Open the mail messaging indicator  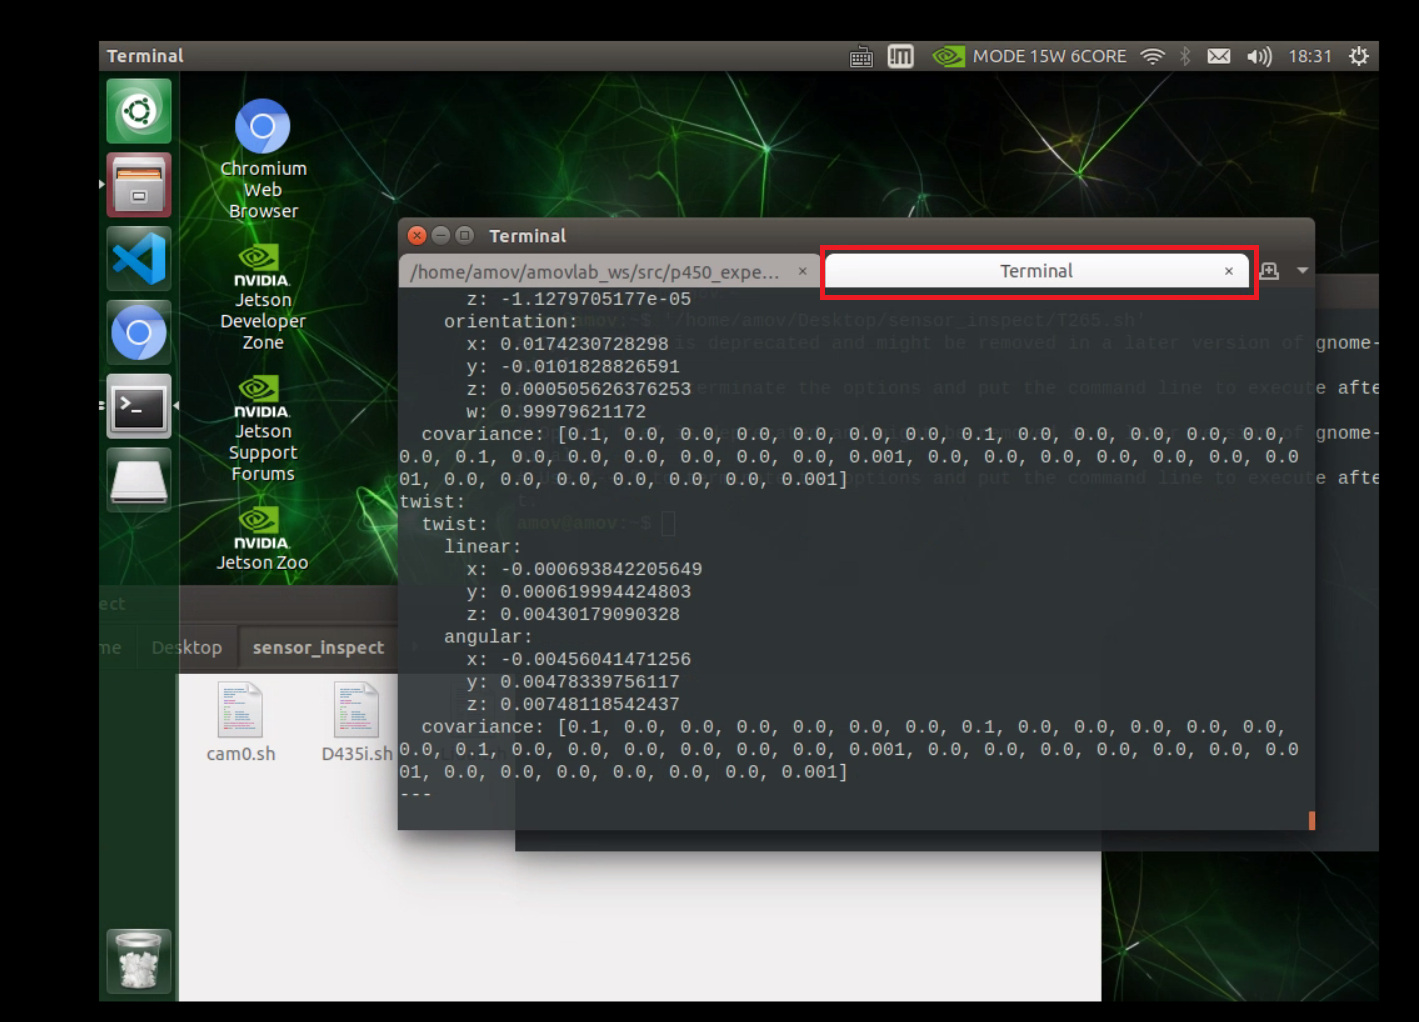tap(1219, 56)
